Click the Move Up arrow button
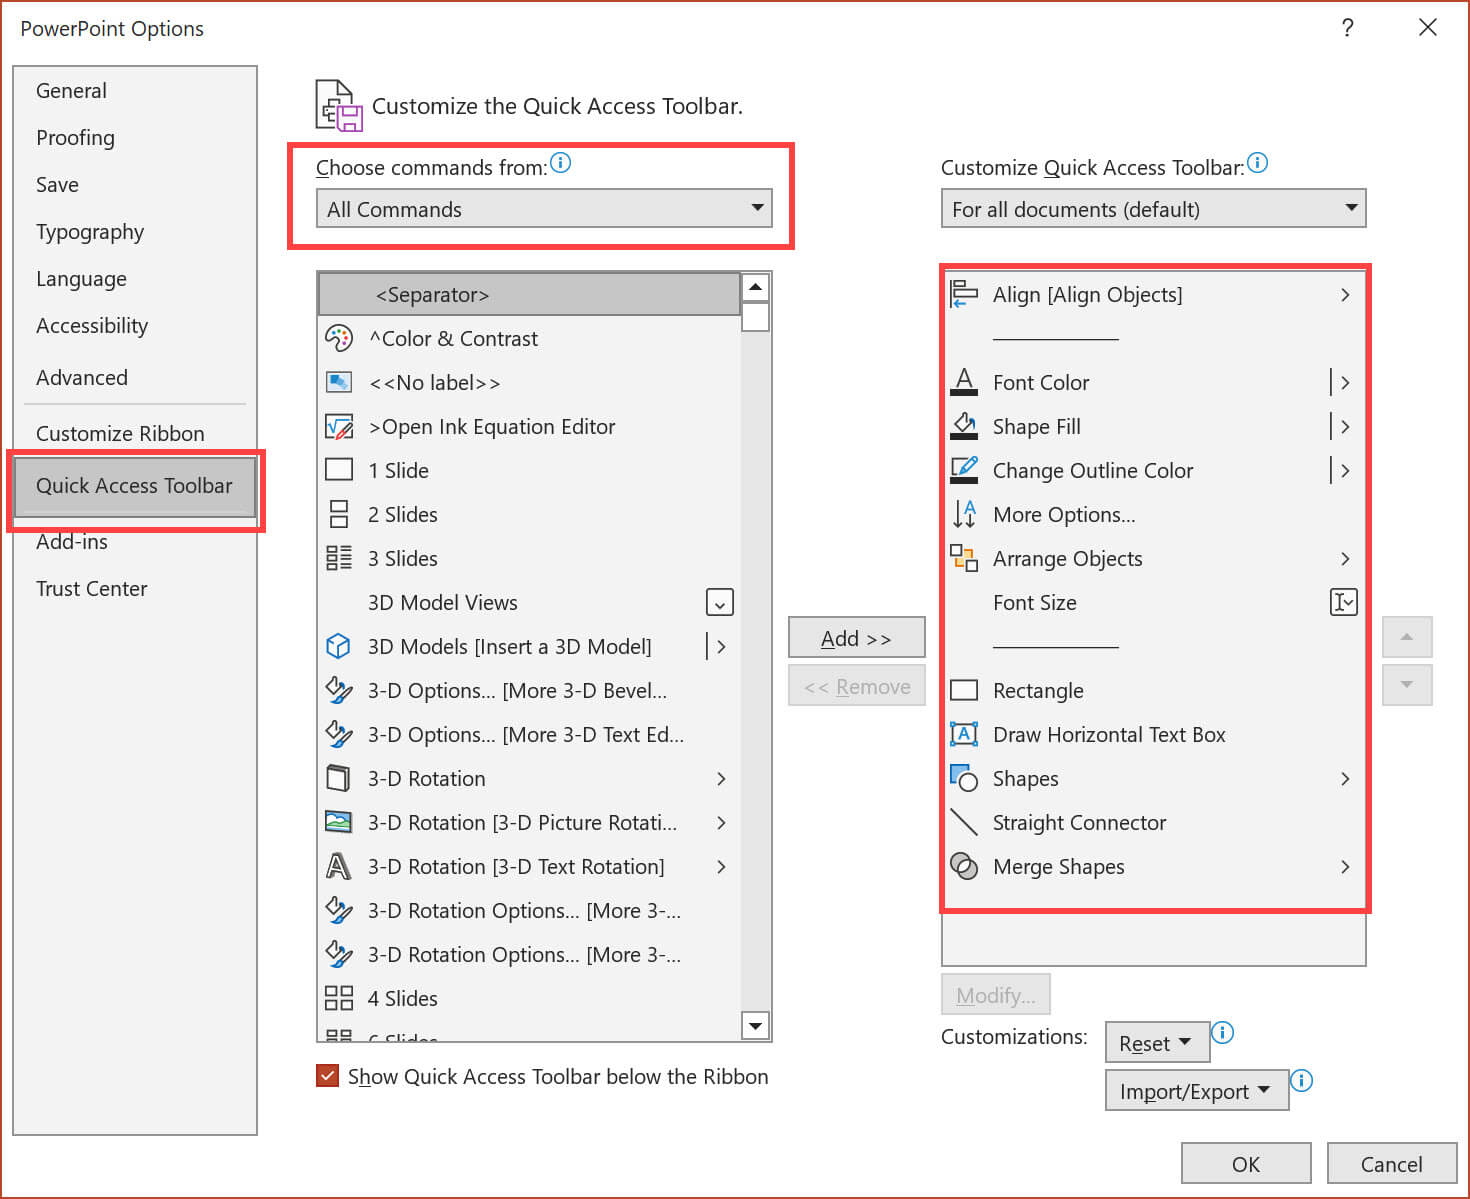Viewport: 1470px width, 1199px height. pos(1407,637)
